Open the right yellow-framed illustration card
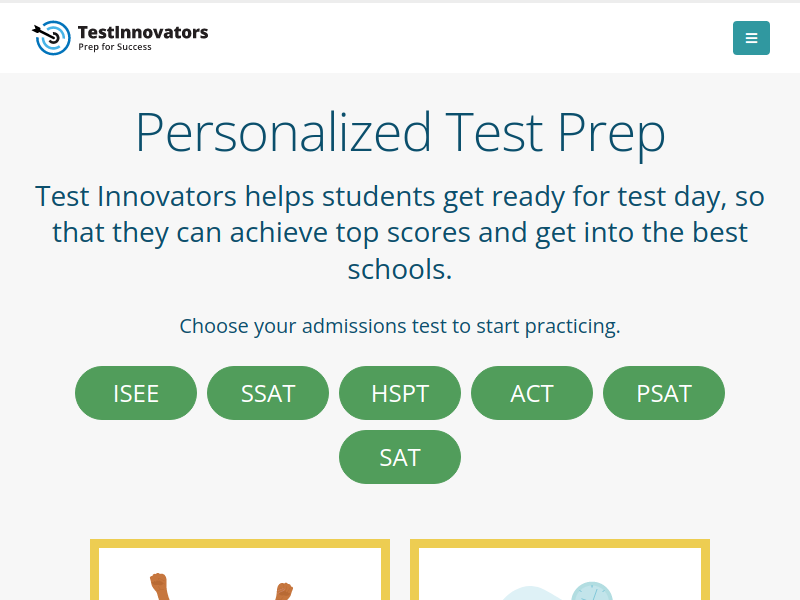 pyautogui.click(x=560, y=569)
